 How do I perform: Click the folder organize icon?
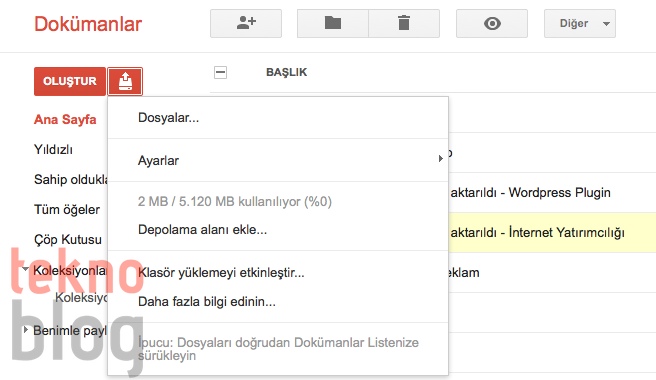click(x=333, y=23)
